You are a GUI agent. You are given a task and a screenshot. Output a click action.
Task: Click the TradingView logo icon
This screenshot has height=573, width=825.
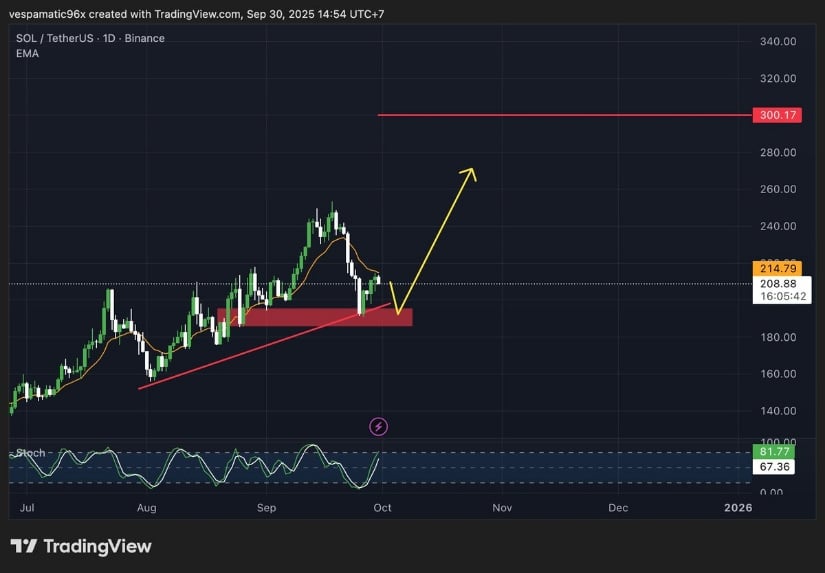pyautogui.click(x=24, y=546)
